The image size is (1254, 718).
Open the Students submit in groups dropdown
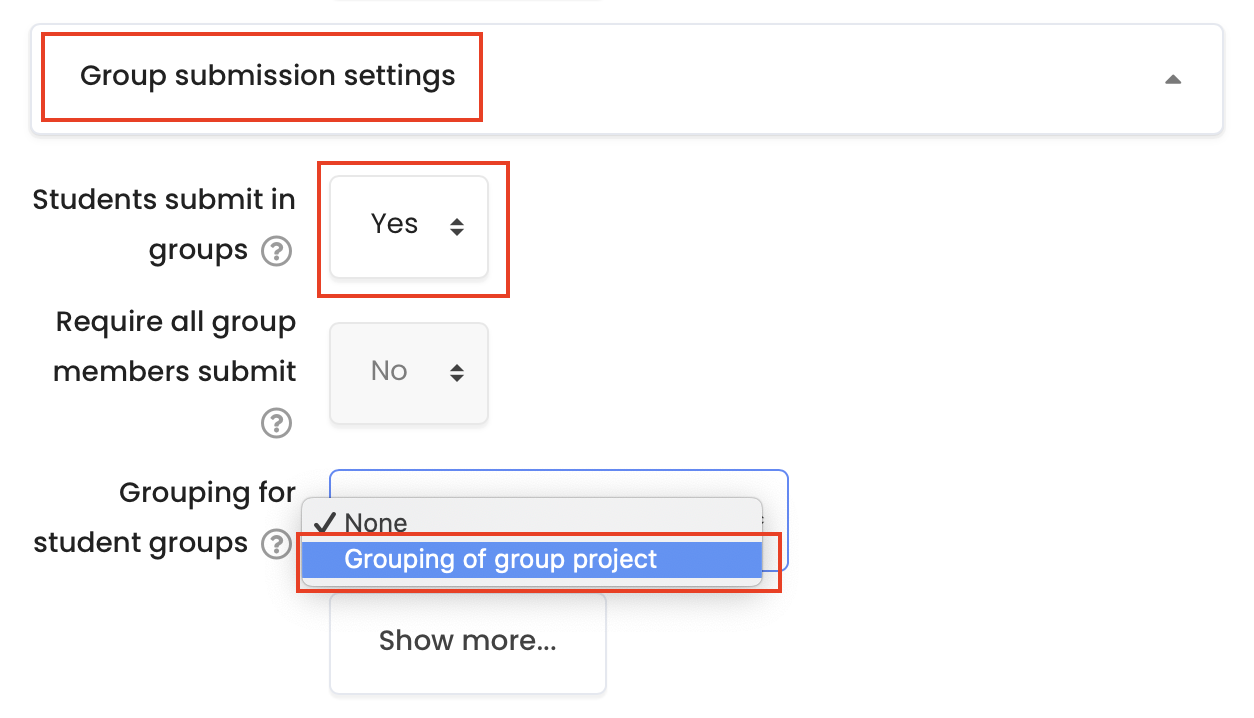pyautogui.click(x=409, y=226)
